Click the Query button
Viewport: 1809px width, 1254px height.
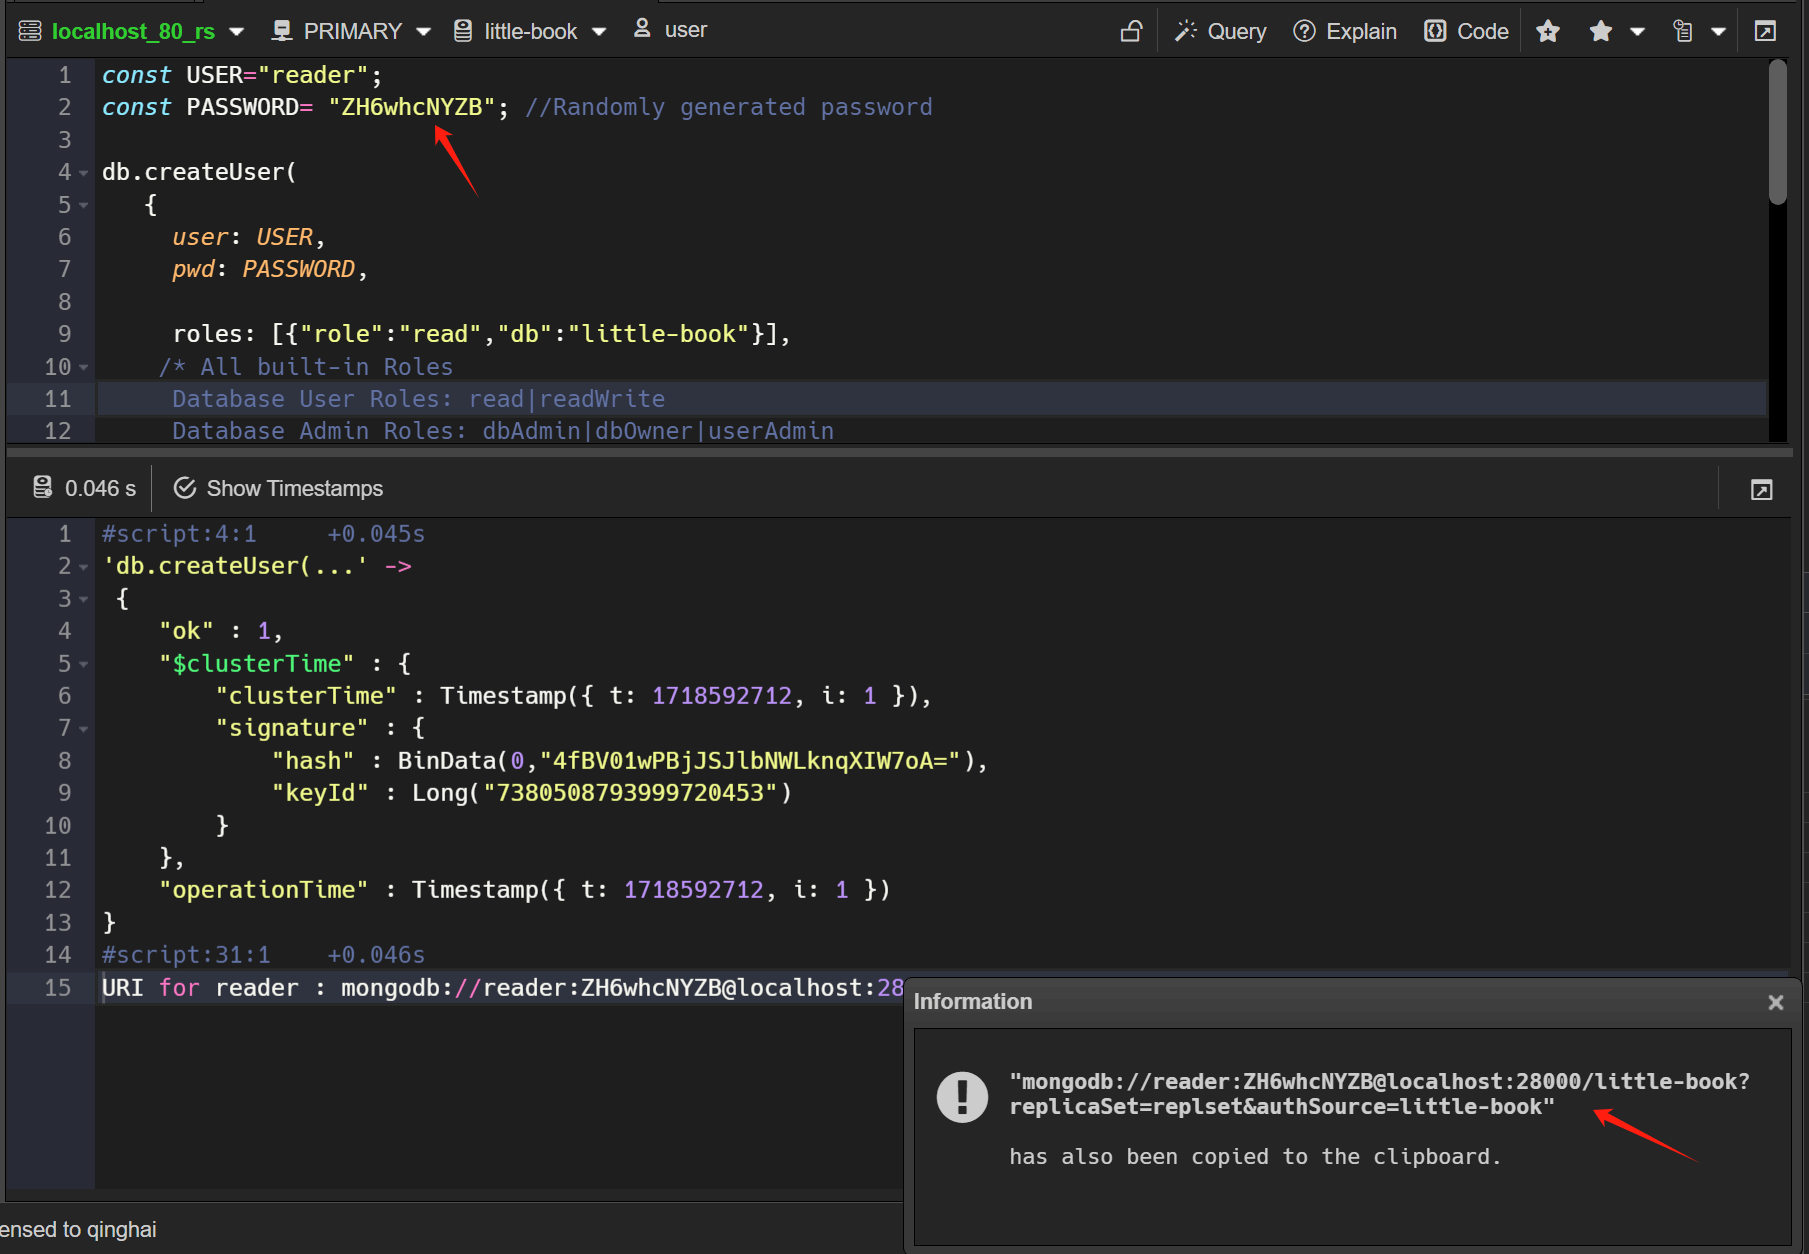pyautogui.click(x=1220, y=31)
